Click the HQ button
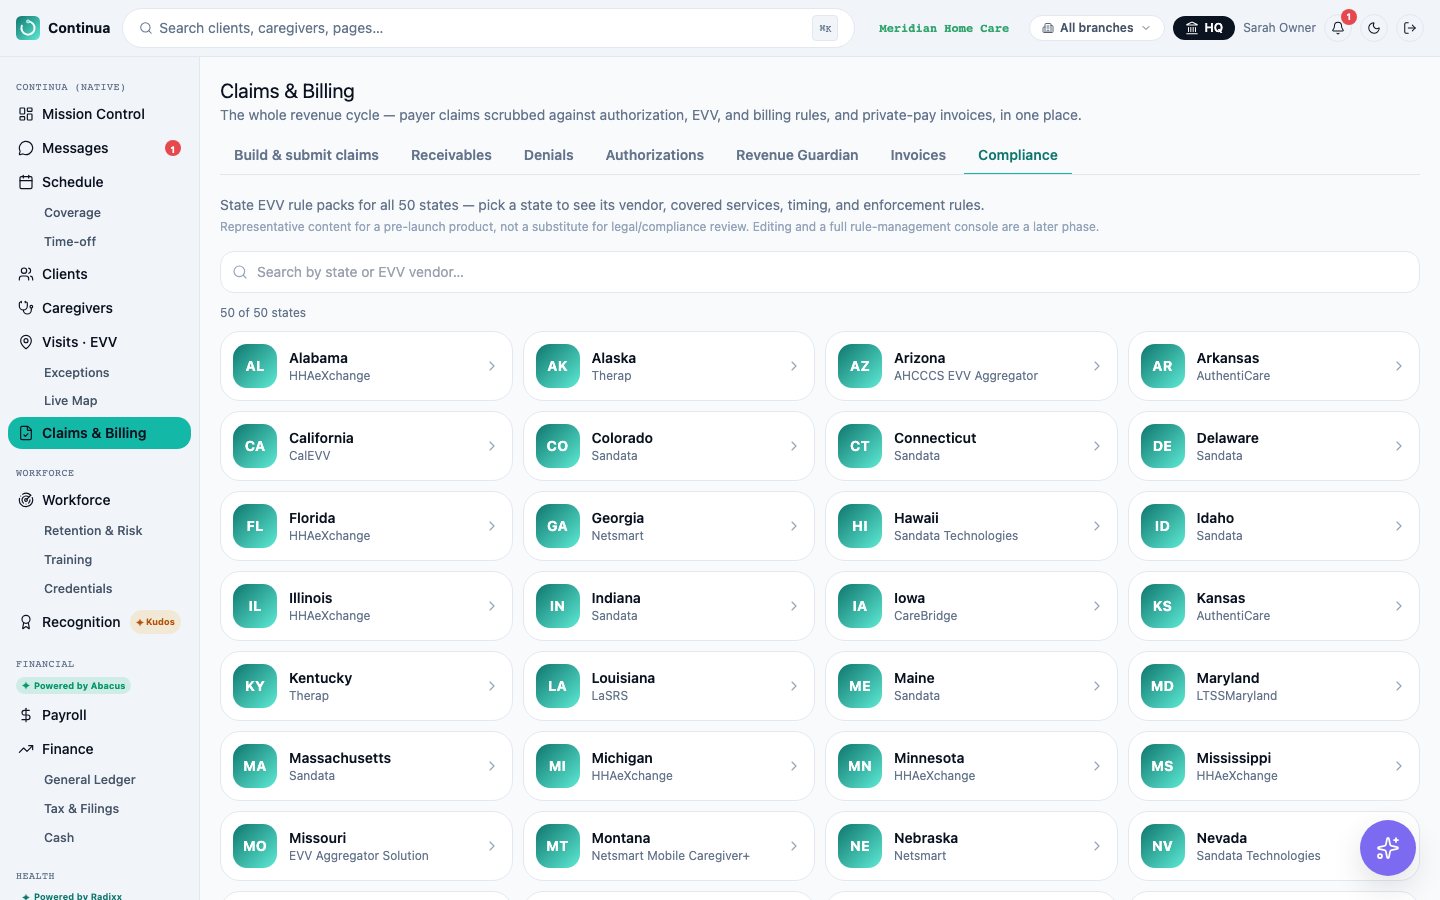Screen dimensions: 1440x900 tap(1204, 28)
